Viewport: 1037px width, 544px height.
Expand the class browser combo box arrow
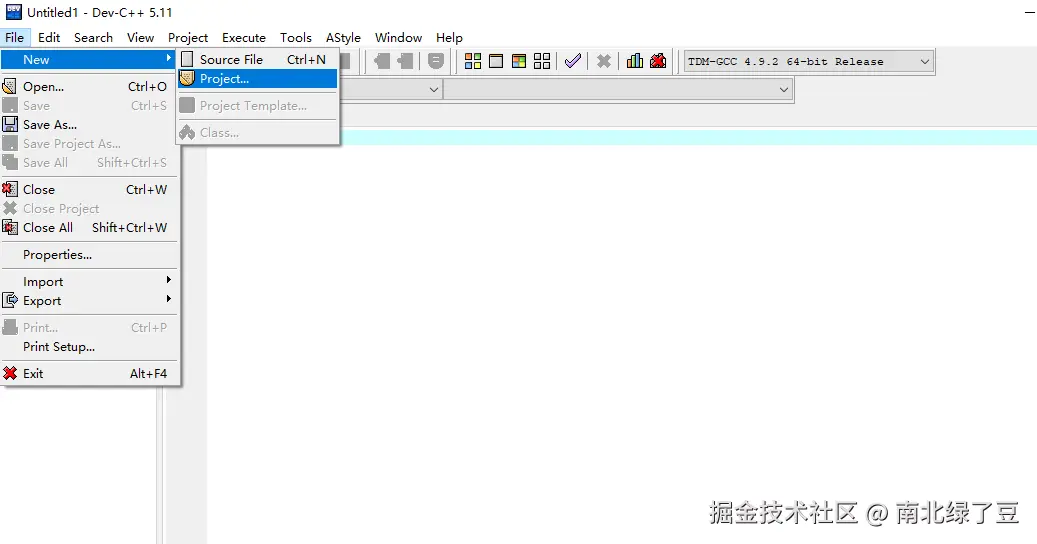tap(434, 89)
